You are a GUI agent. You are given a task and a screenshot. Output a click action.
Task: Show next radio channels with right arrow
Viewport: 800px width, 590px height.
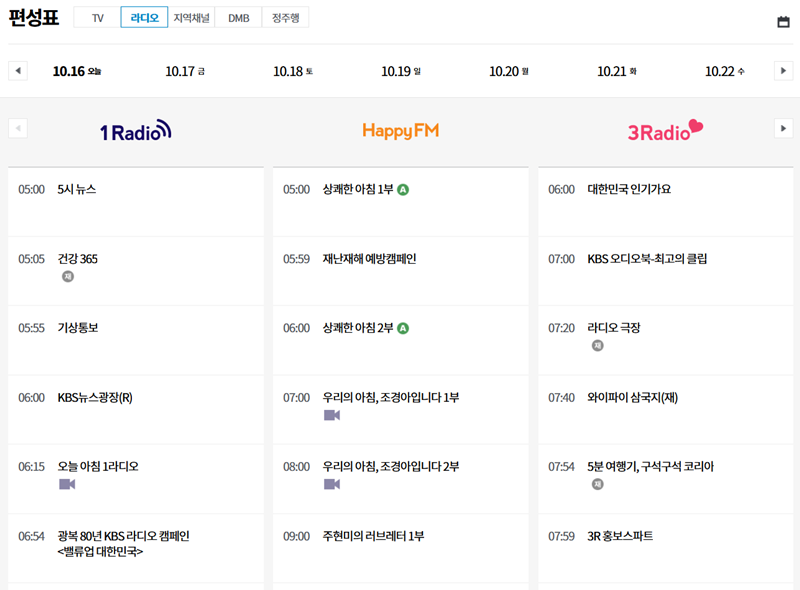tap(783, 129)
